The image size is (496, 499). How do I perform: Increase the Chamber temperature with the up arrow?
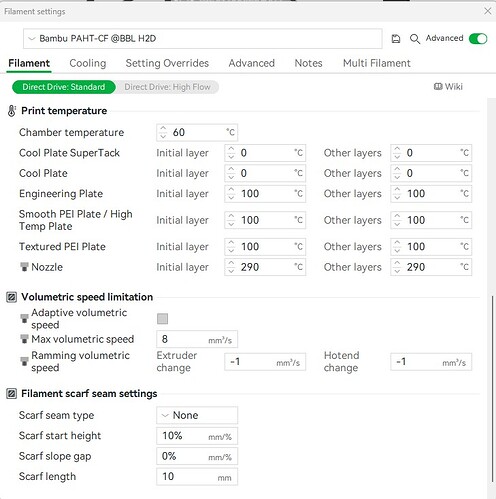click(x=163, y=128)
